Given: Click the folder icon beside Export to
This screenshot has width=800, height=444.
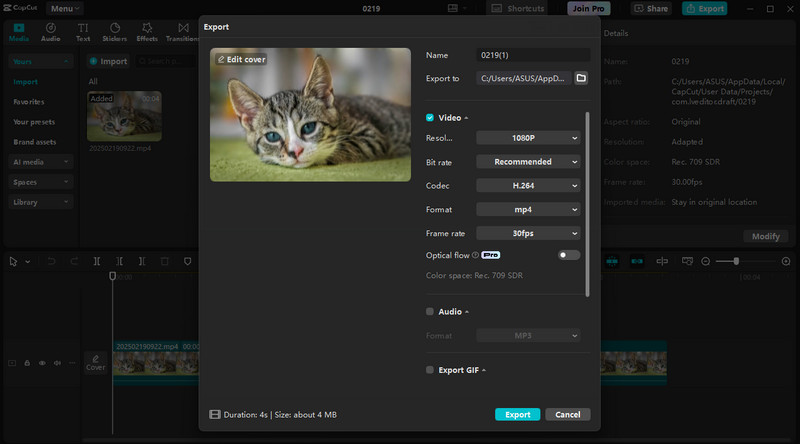Looking at the screenshot, I should 581,78.
